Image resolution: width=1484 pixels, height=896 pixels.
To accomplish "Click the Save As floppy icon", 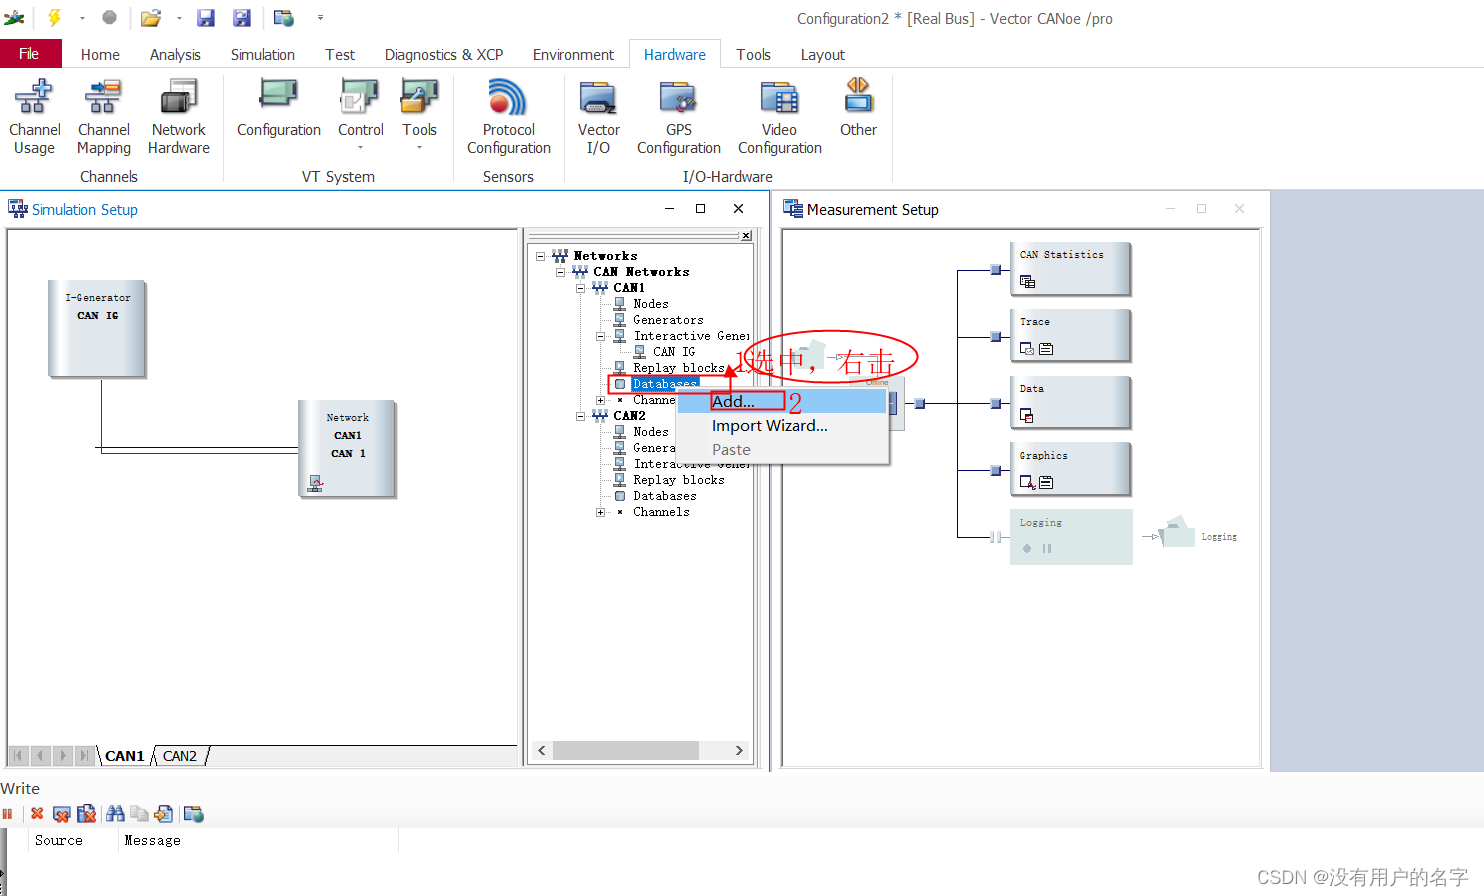I will click(x=242, y=17).
